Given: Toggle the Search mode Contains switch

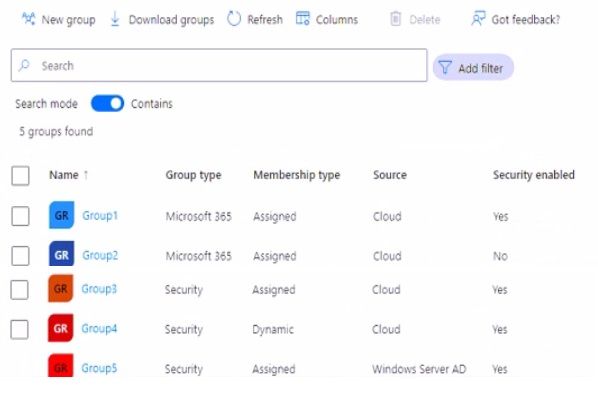Looking at the screenshot, I should [x=107, y=103].
